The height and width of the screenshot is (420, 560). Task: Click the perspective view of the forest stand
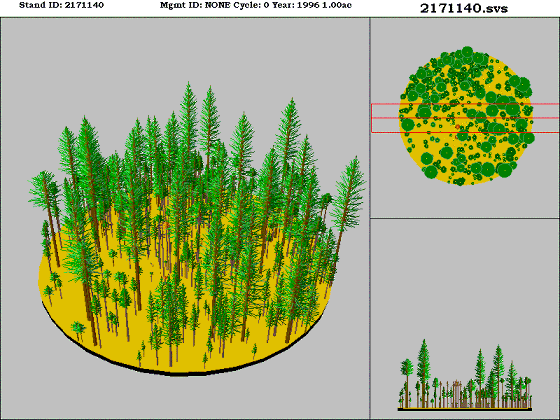(185, 218)
